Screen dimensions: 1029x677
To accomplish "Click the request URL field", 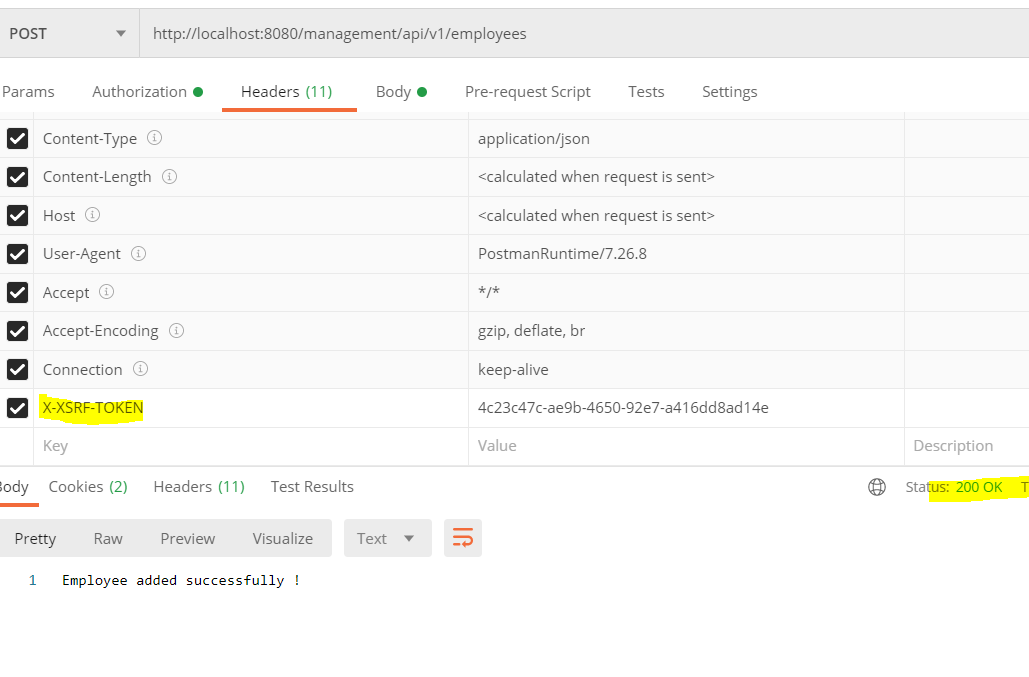I will pos(580,34).
